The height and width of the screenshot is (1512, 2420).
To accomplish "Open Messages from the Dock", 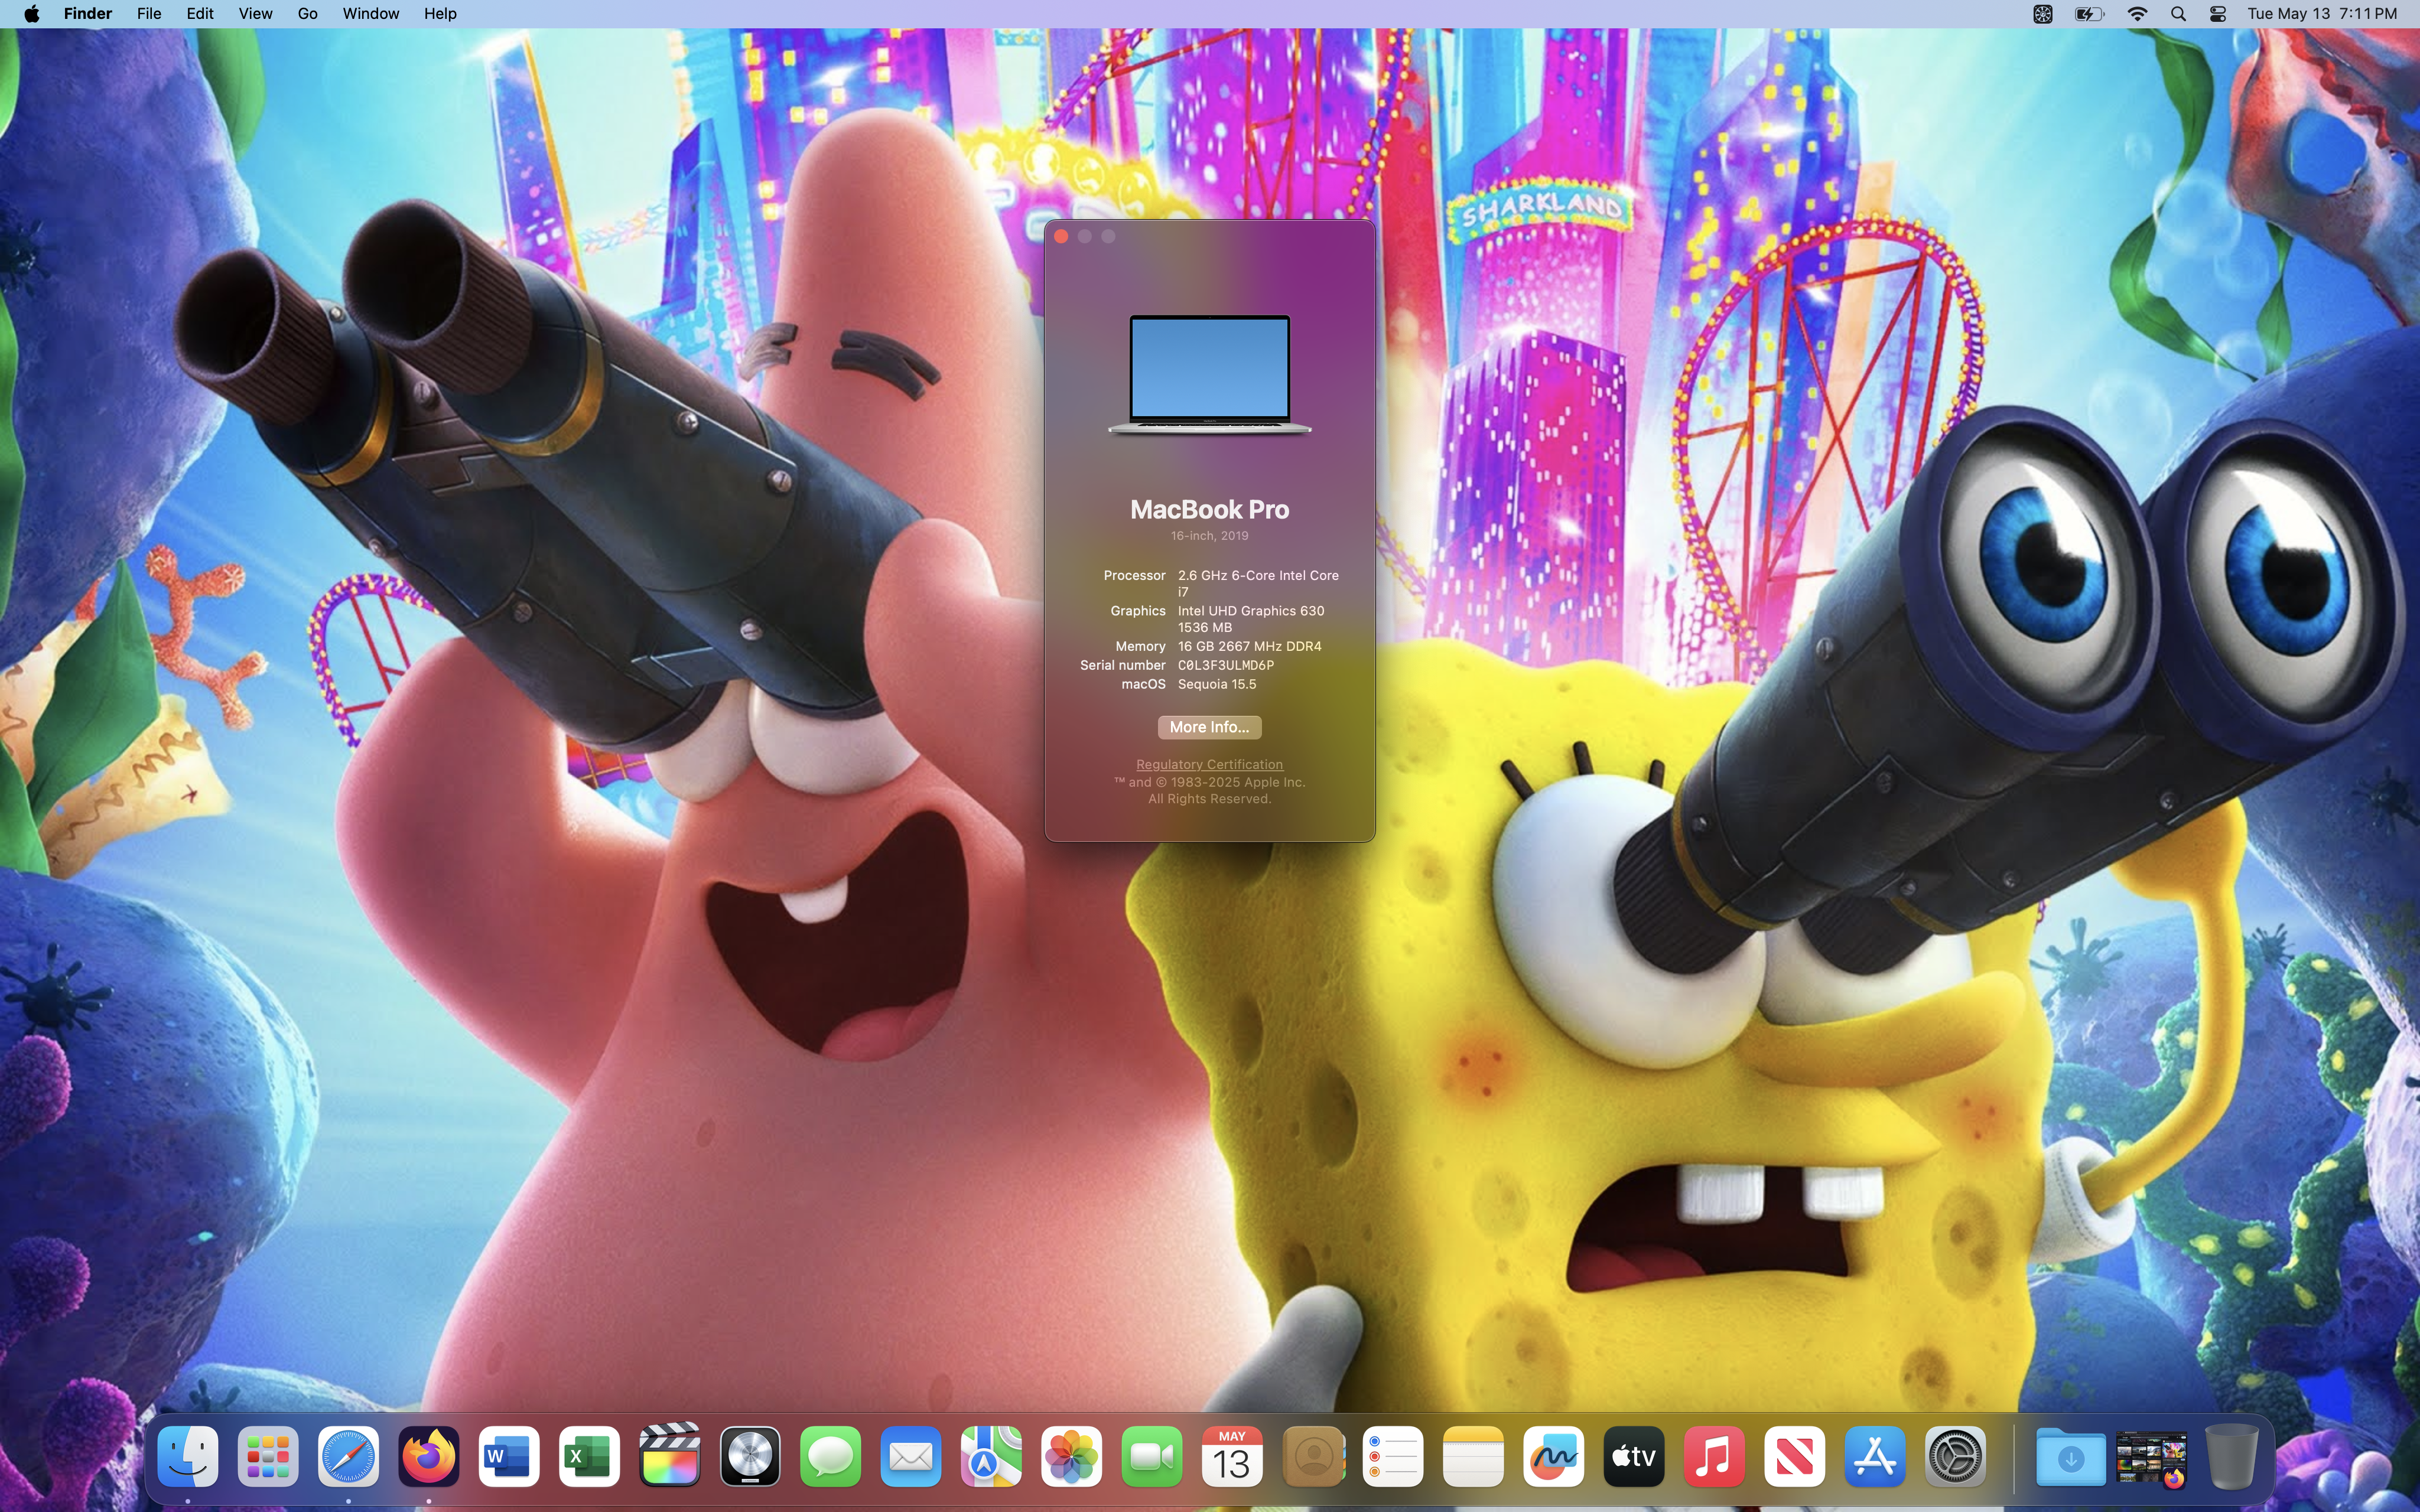I will coord(830,1457).
